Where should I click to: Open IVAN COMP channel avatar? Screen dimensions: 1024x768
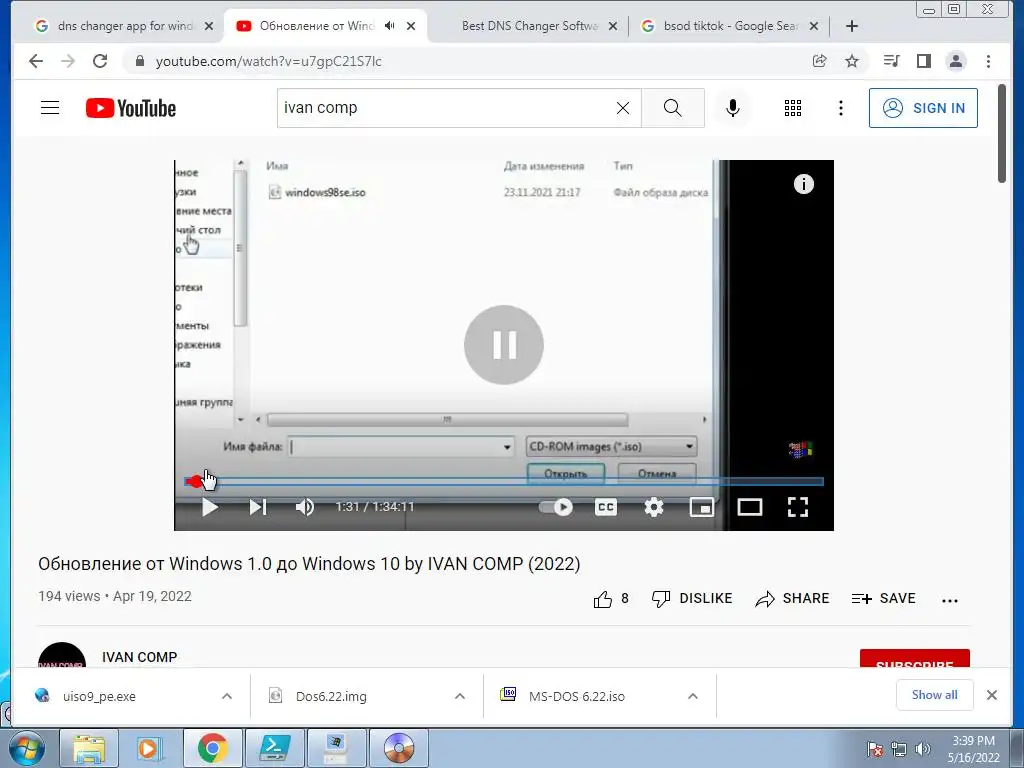point(62,655)
